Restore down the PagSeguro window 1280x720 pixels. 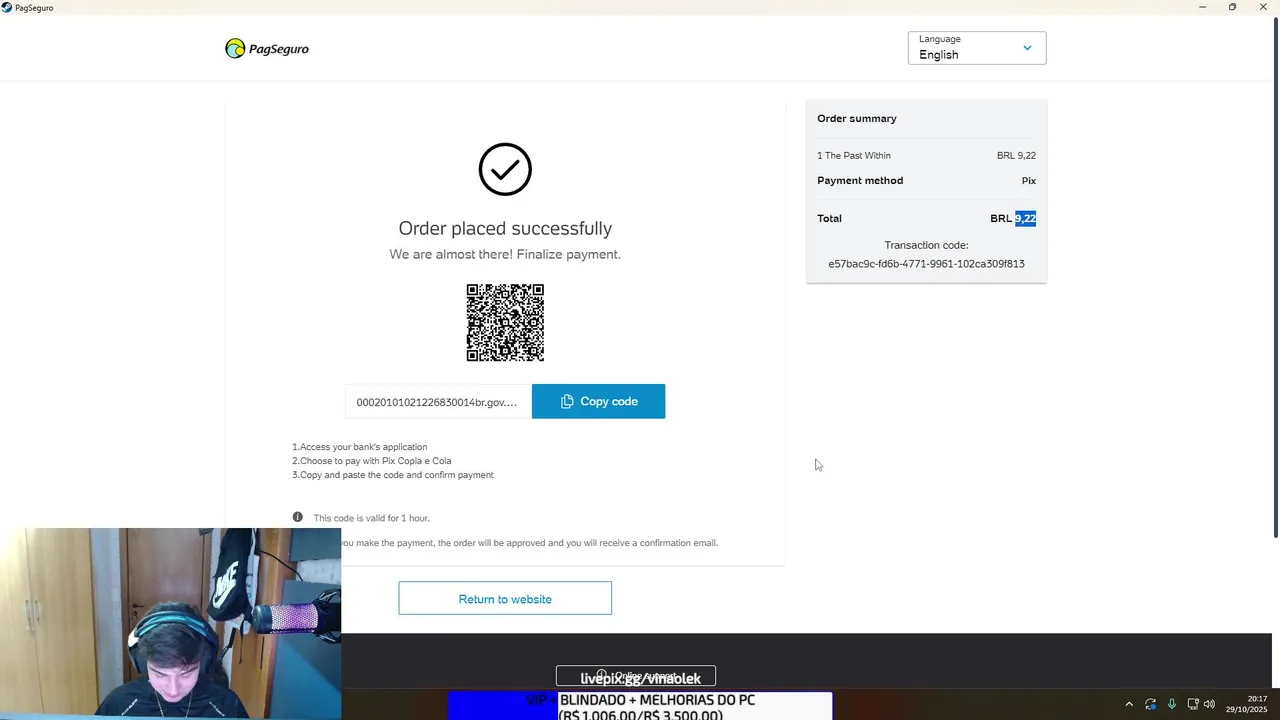point(1232,7)
